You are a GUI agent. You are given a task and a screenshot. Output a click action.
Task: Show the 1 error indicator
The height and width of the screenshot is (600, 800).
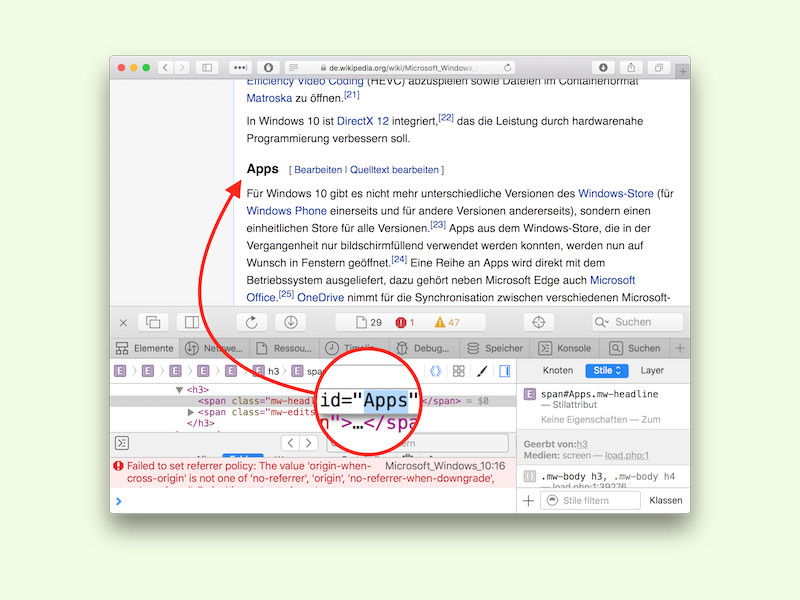405,322
